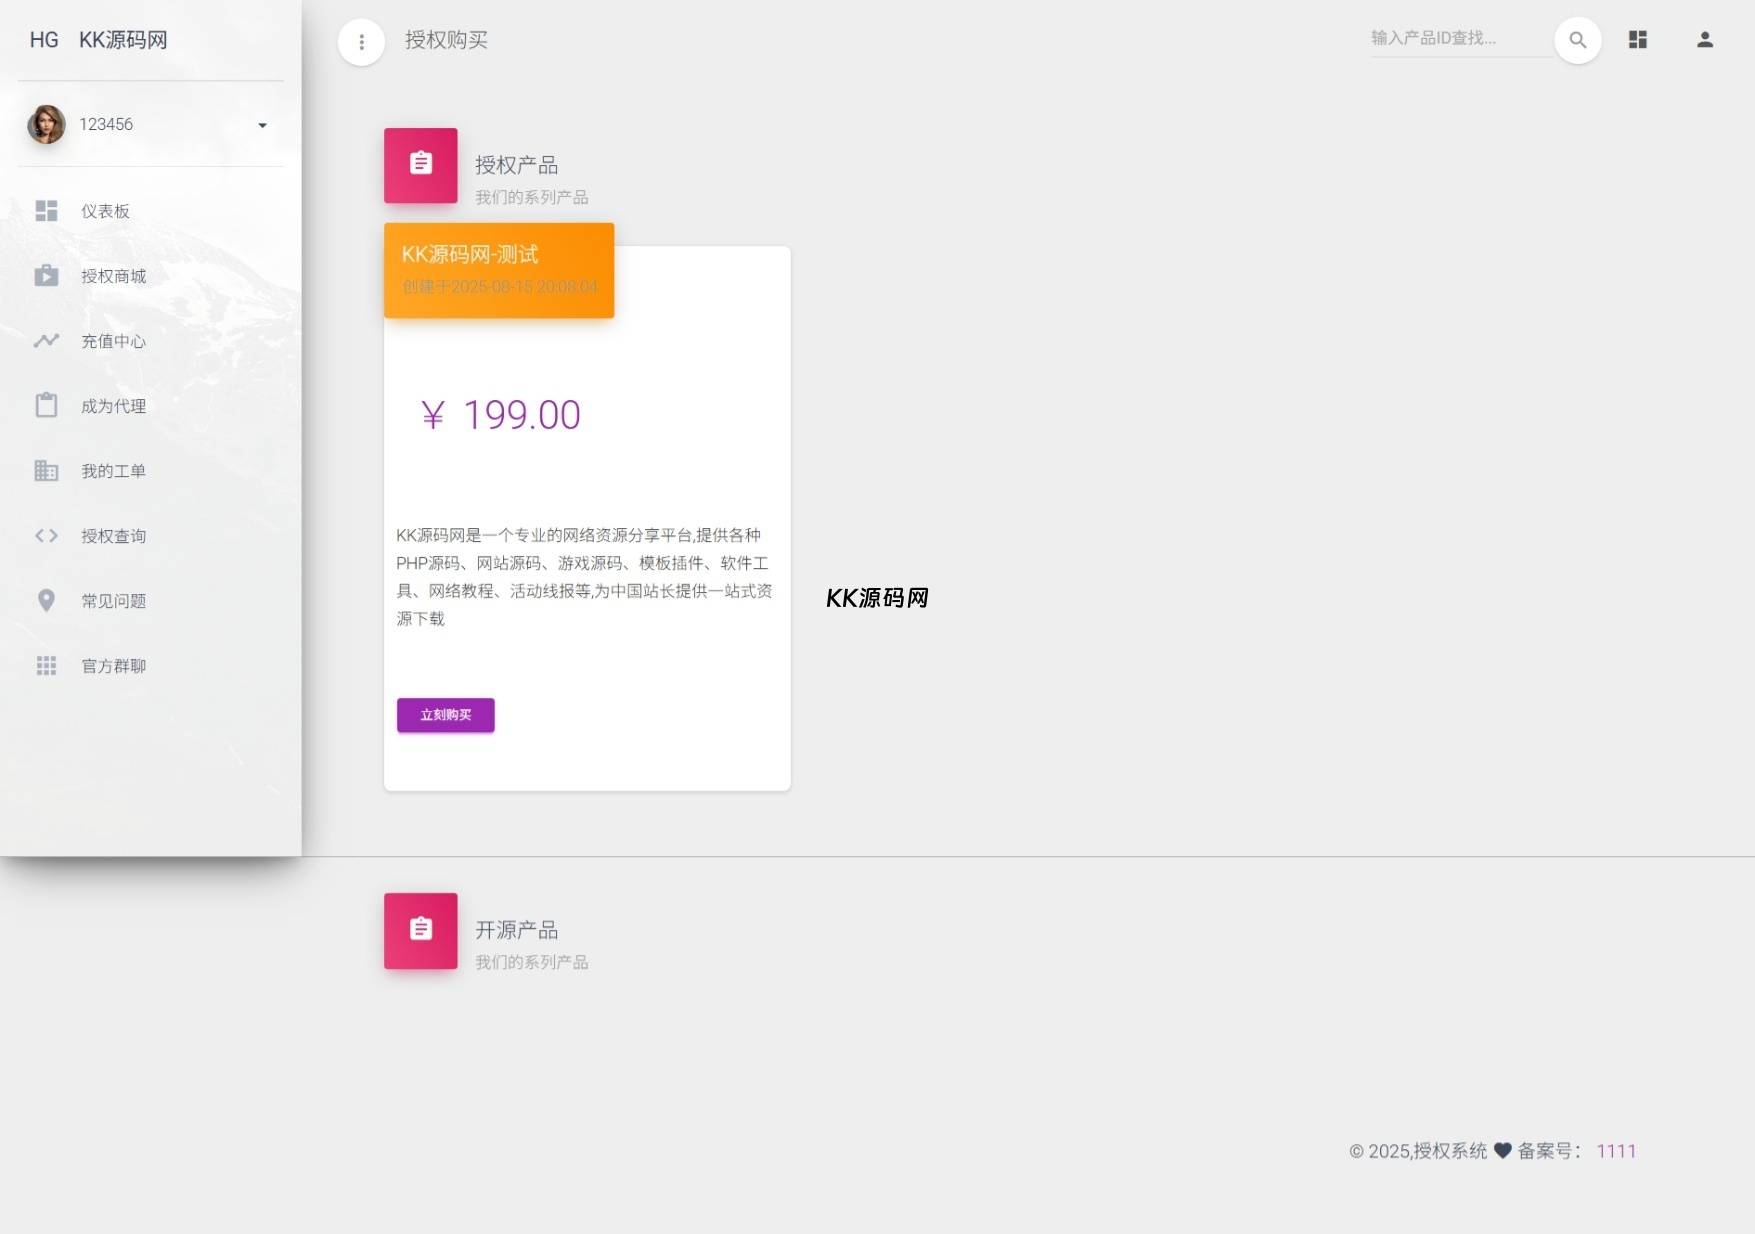1755x1234 pixels.
Task: Click the user avatar photo
Action: [x=46, y=124]
